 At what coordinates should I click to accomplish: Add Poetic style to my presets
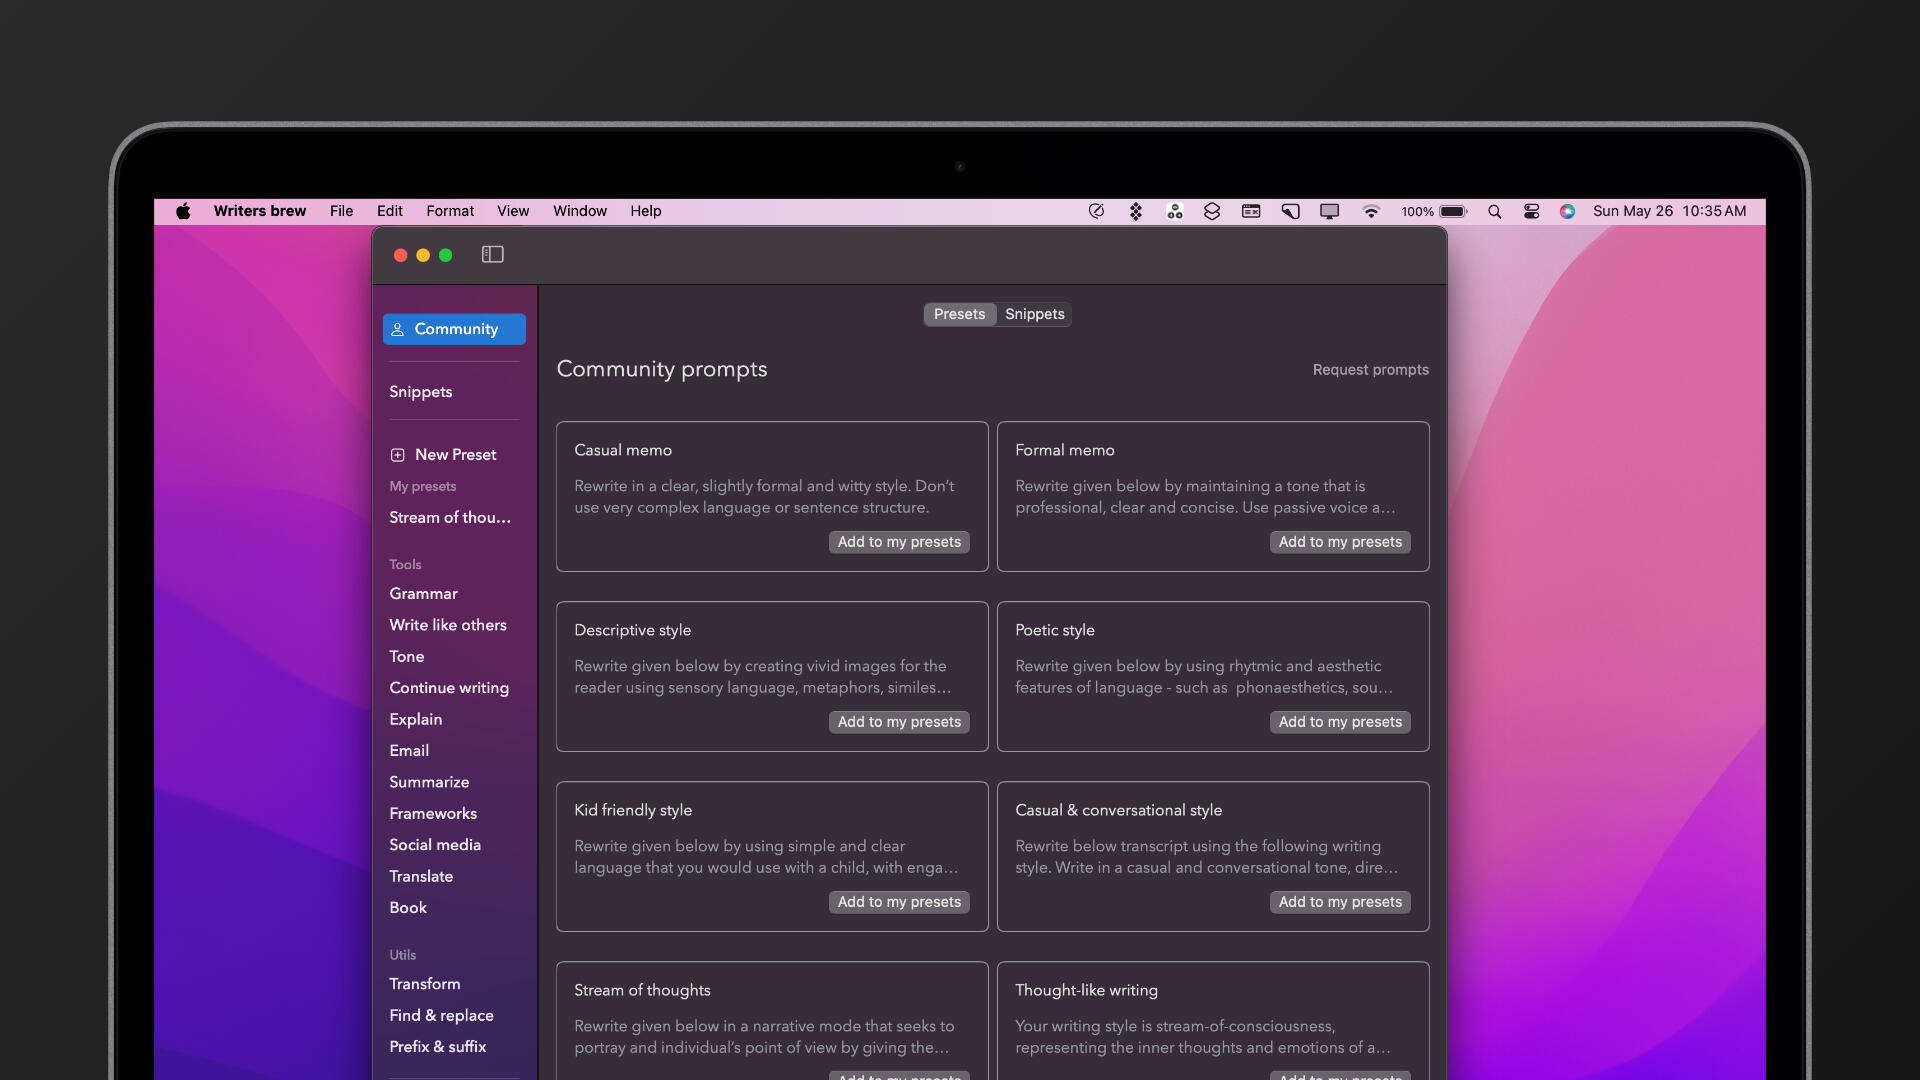pyautogui.click(x=1340, y=722)
